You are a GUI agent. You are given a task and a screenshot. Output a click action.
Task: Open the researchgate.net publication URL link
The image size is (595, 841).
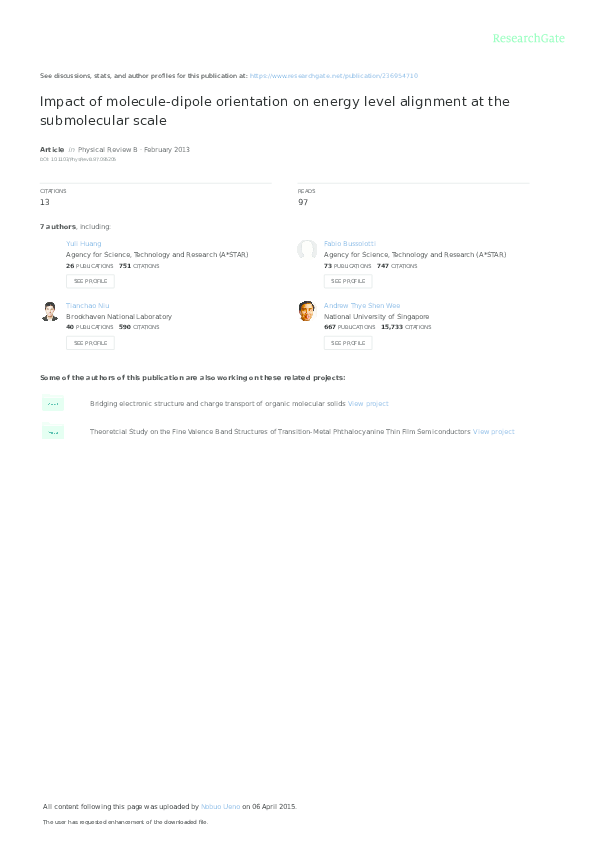(334, 76)
